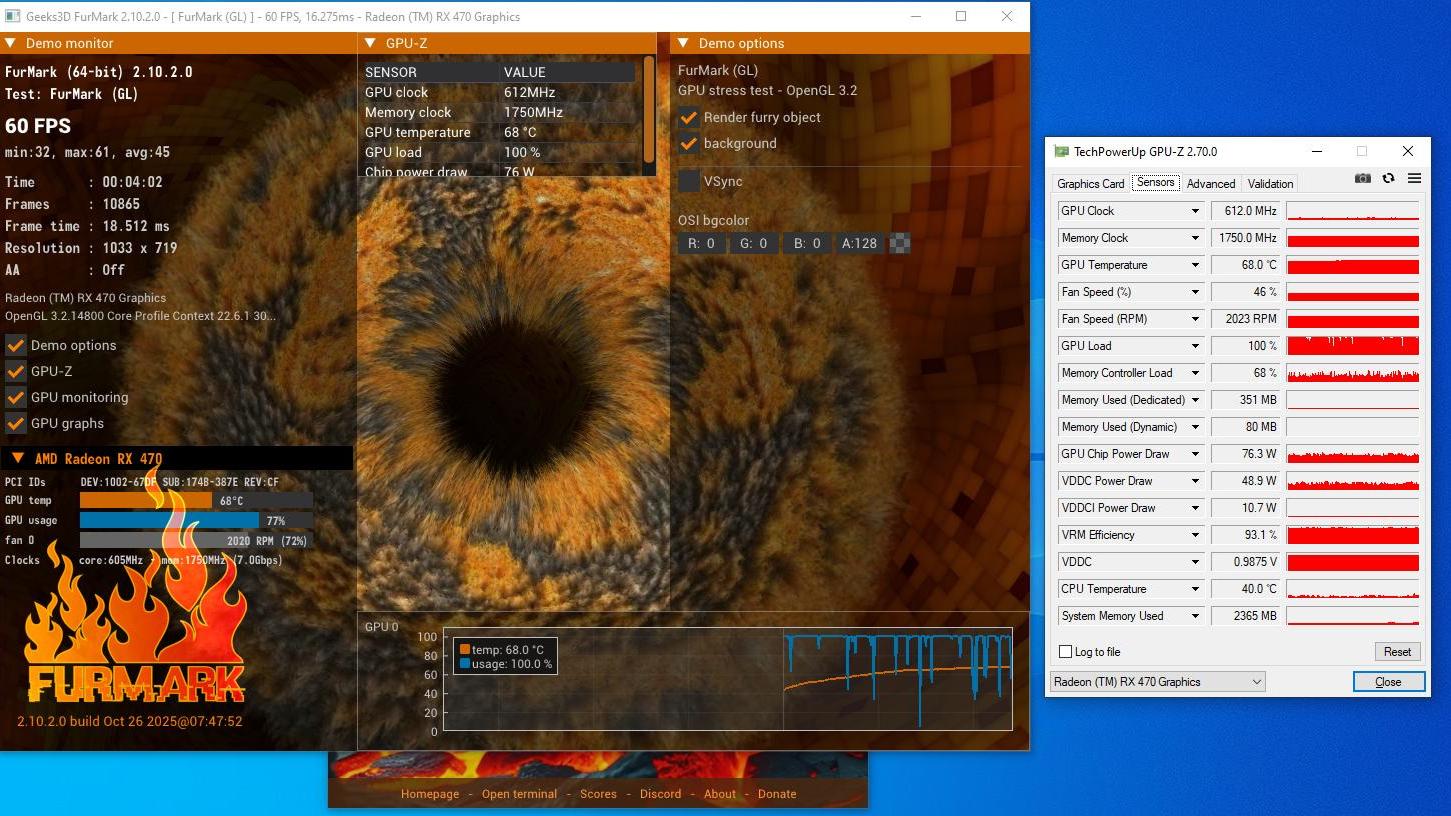Click the B: 0 color value field

tap(806, 243)
